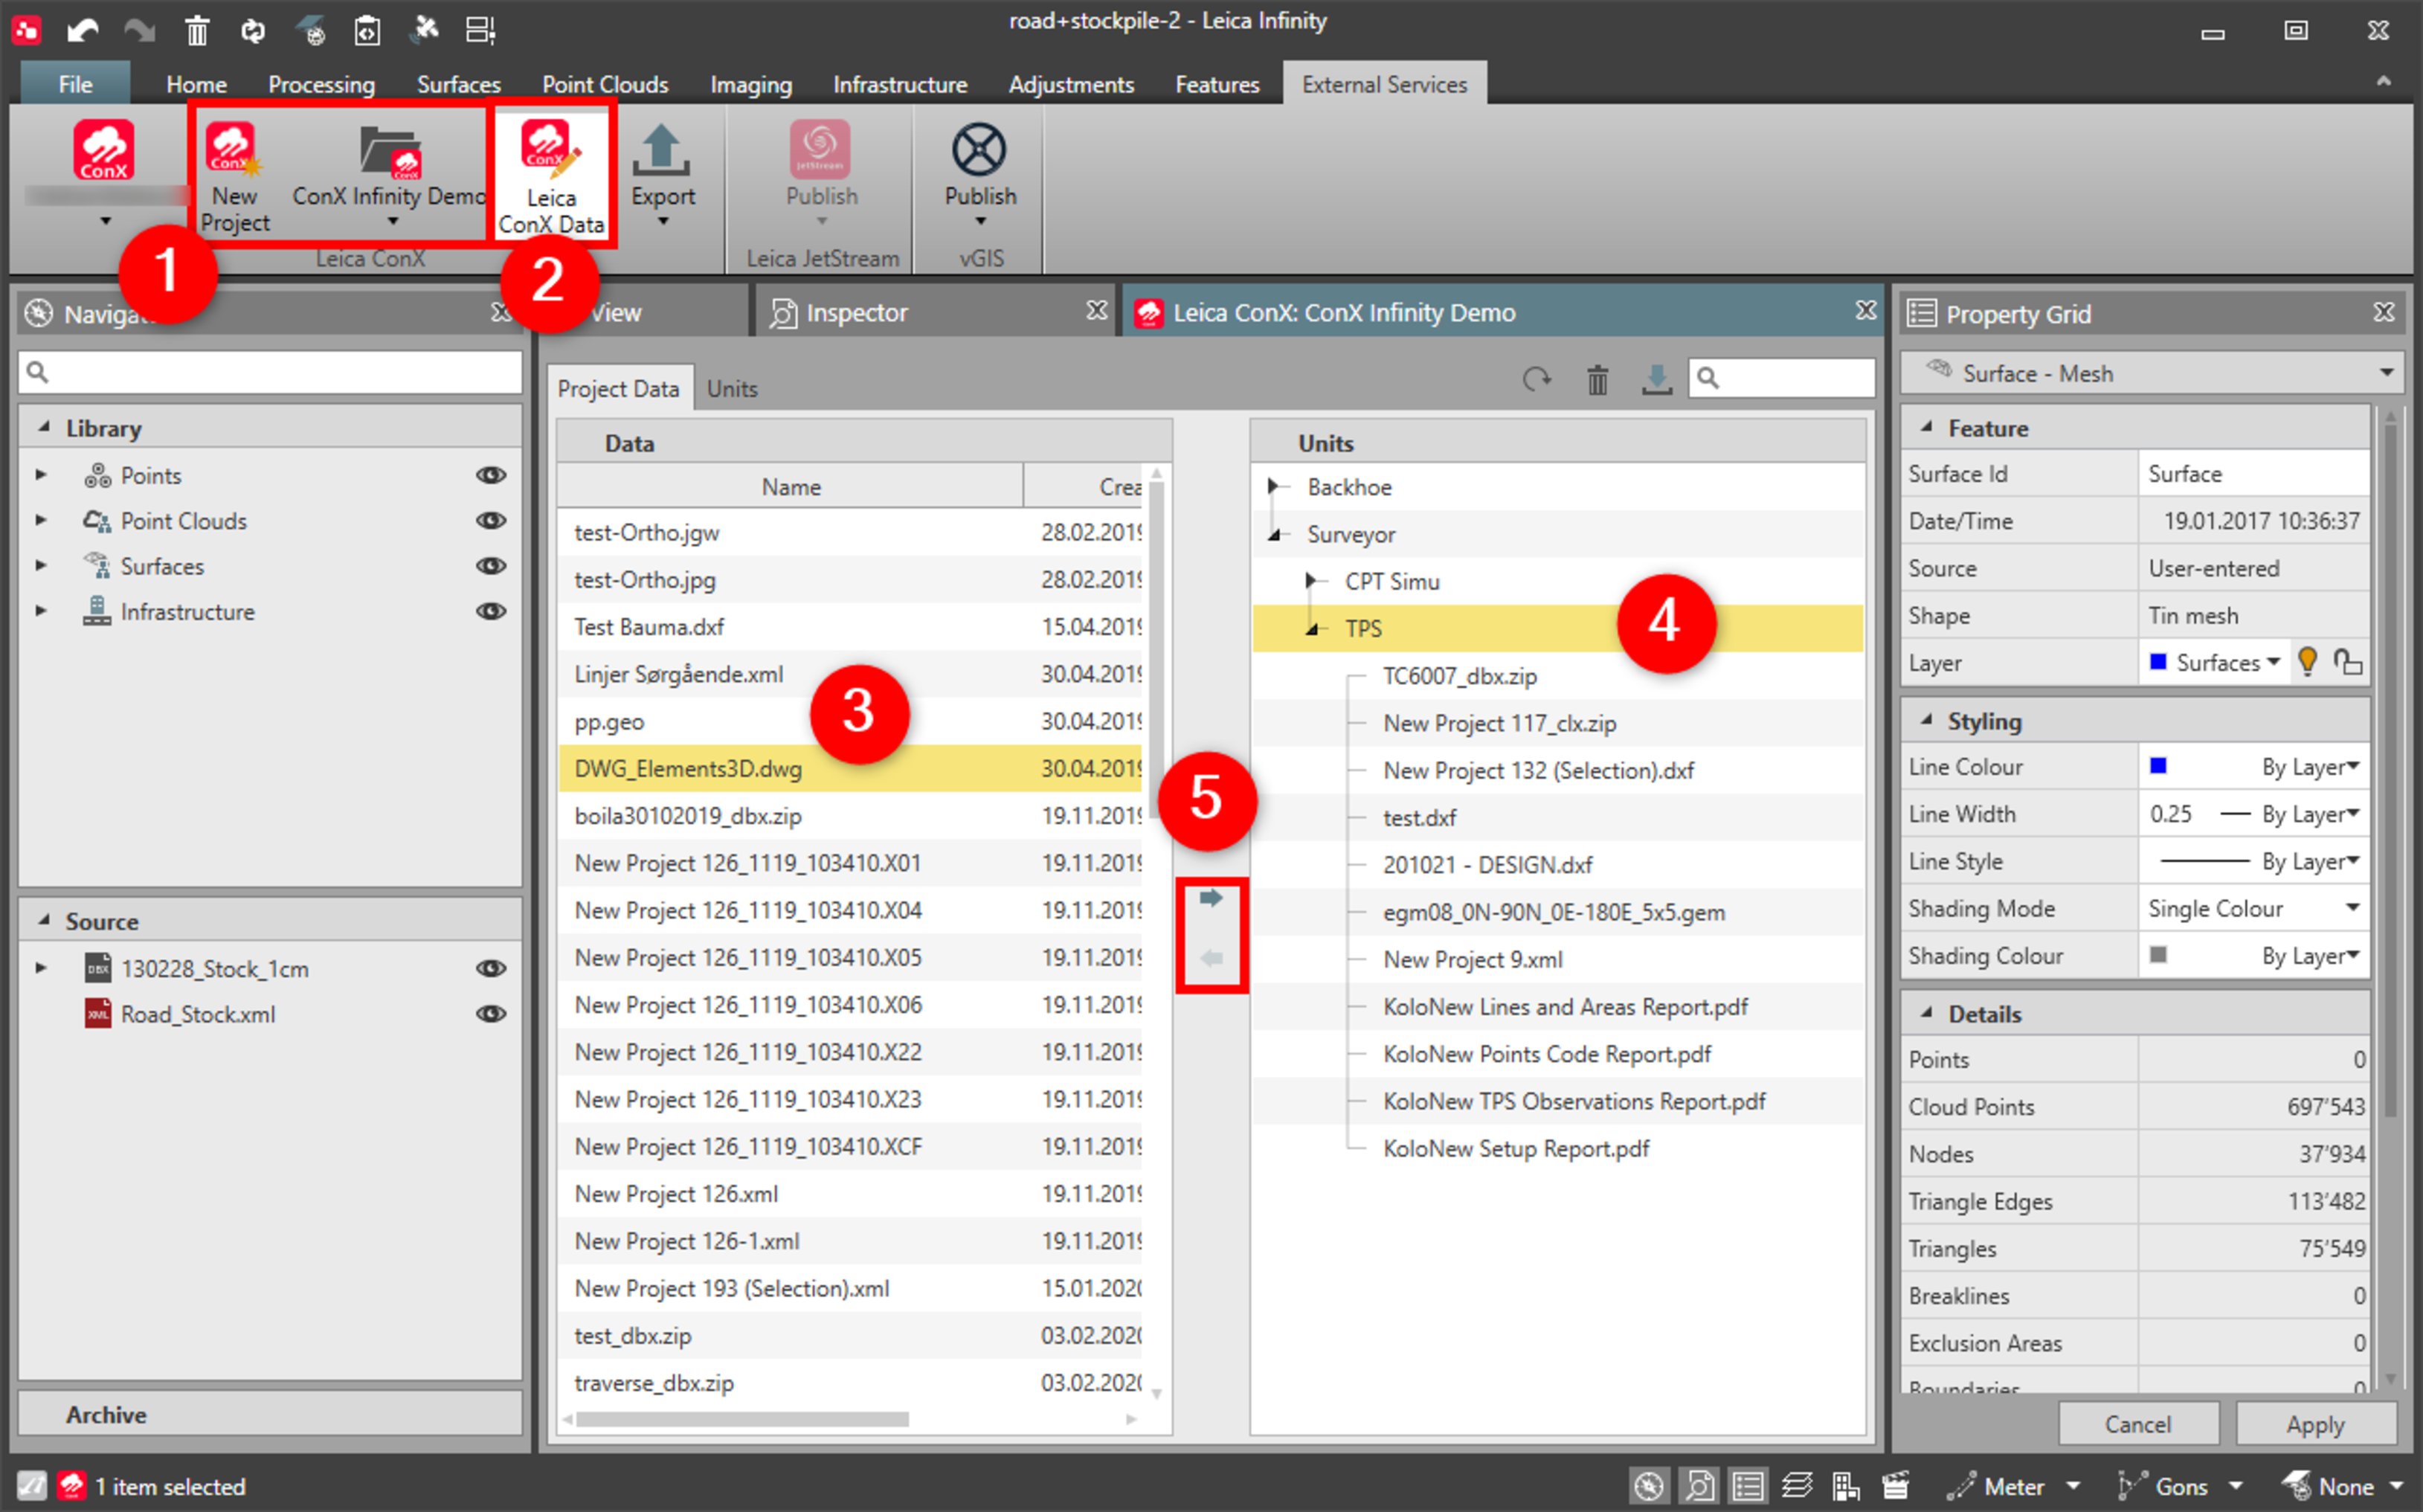Refresh the ConX project data list
This screenshot has height=1512, width=2423.
pos(1536,379)
